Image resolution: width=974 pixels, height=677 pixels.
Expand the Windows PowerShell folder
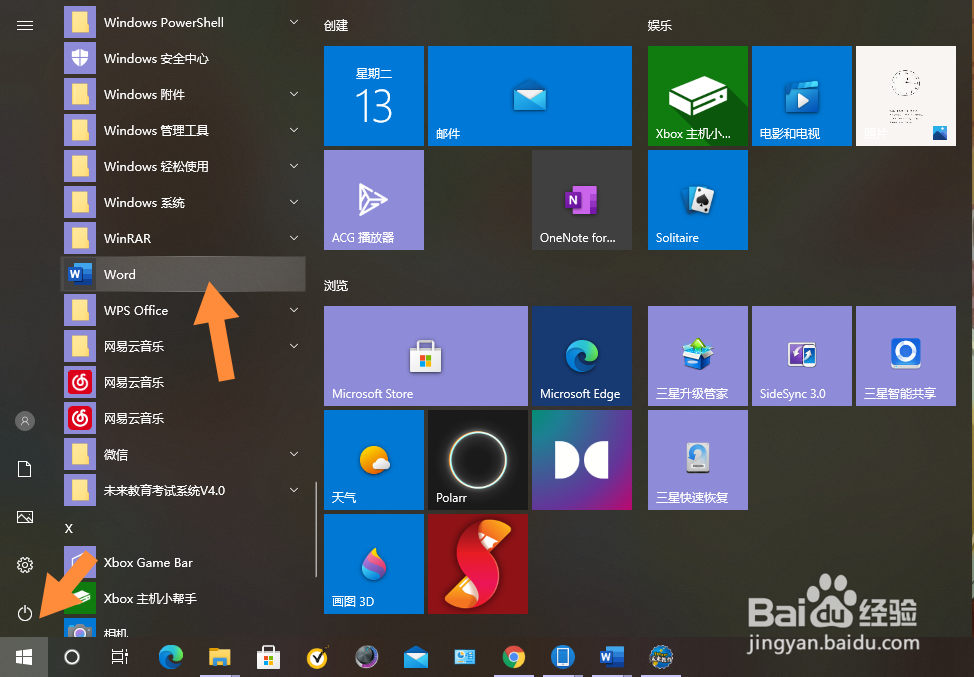(x=183, y=22)
